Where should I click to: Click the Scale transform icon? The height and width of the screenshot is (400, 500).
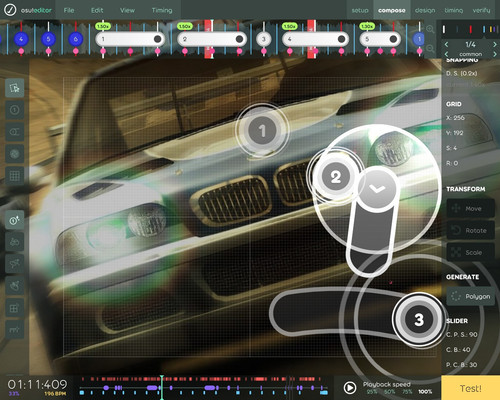click(x=456, y=252)
